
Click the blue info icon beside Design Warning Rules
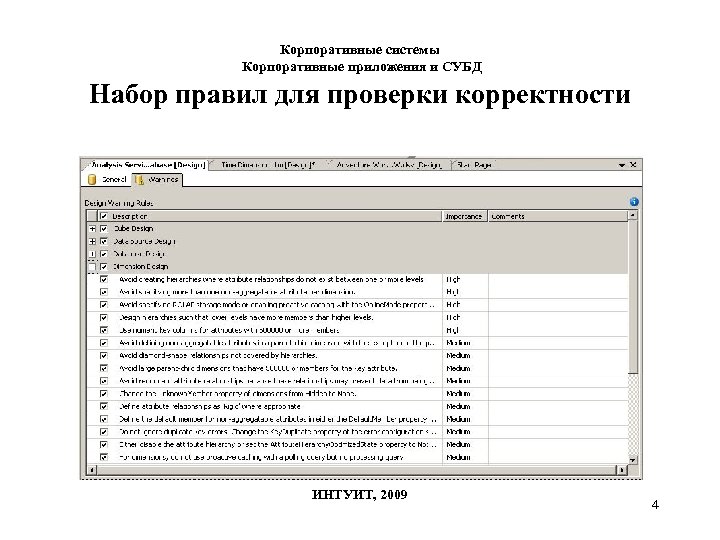click(634, 202)
